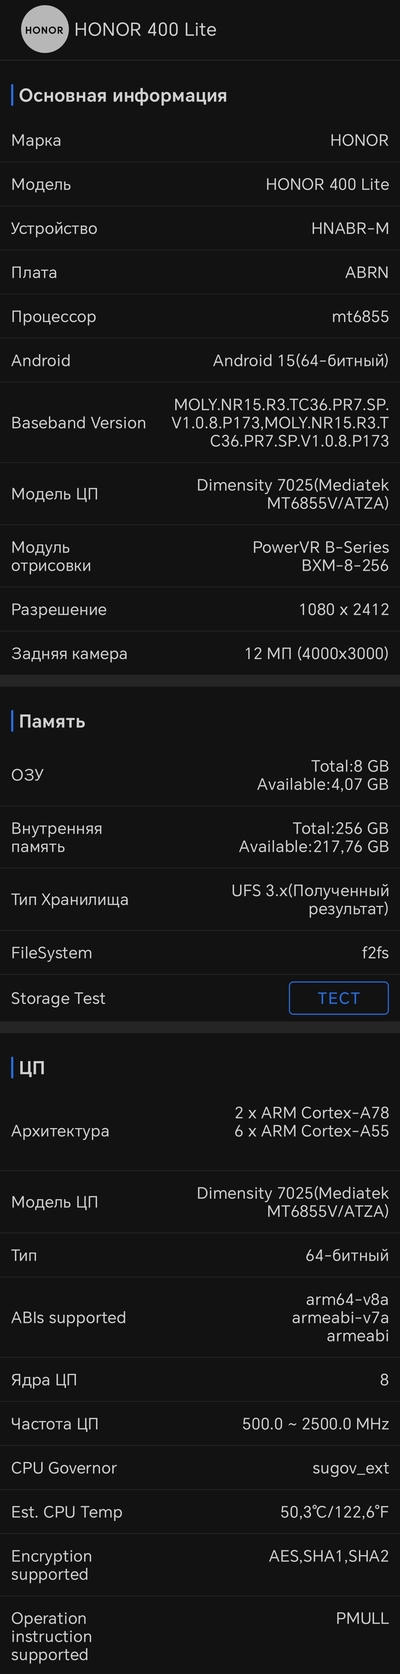This screenshot has height=1674, width=400.
Task: Select the ЦП section heading
Action: tap(32, 1068)
